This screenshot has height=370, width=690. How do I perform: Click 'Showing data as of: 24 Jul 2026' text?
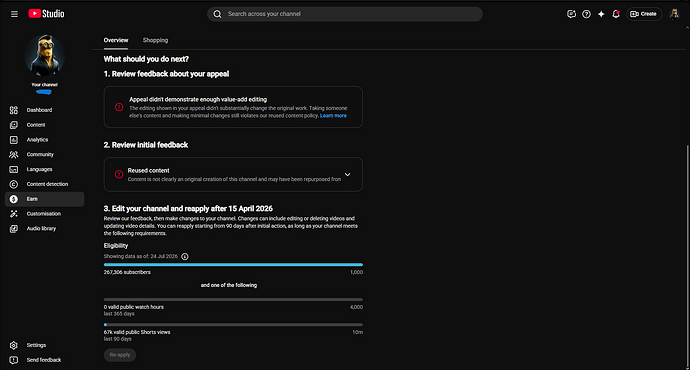pyautogui.click(x=141, y=256)
